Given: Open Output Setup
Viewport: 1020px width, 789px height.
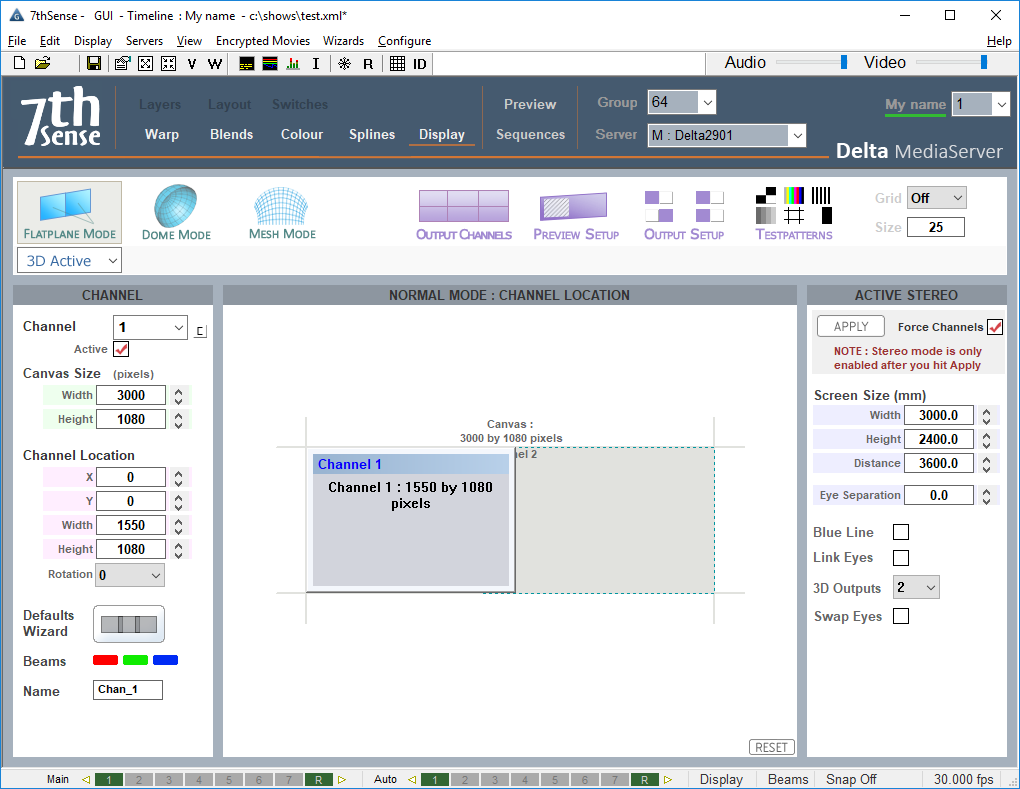Looking at the screenshot, I should tap(684, 215).
